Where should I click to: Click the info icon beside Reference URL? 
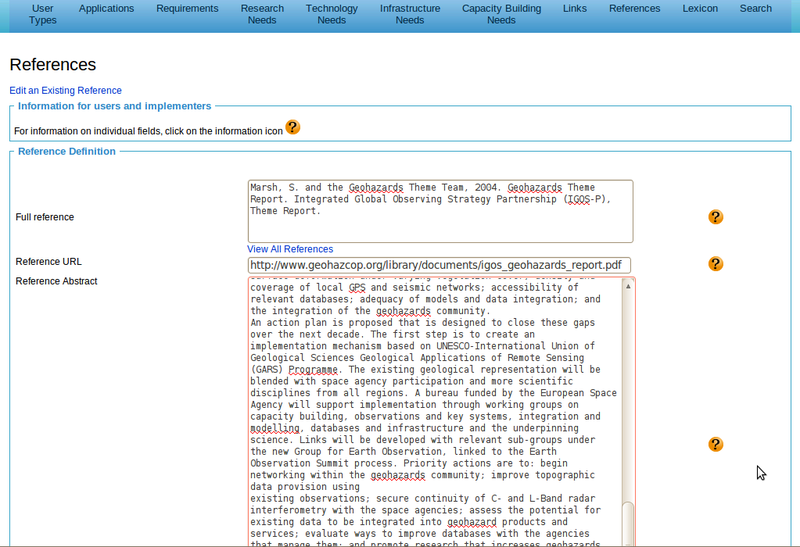click(715, 264)
